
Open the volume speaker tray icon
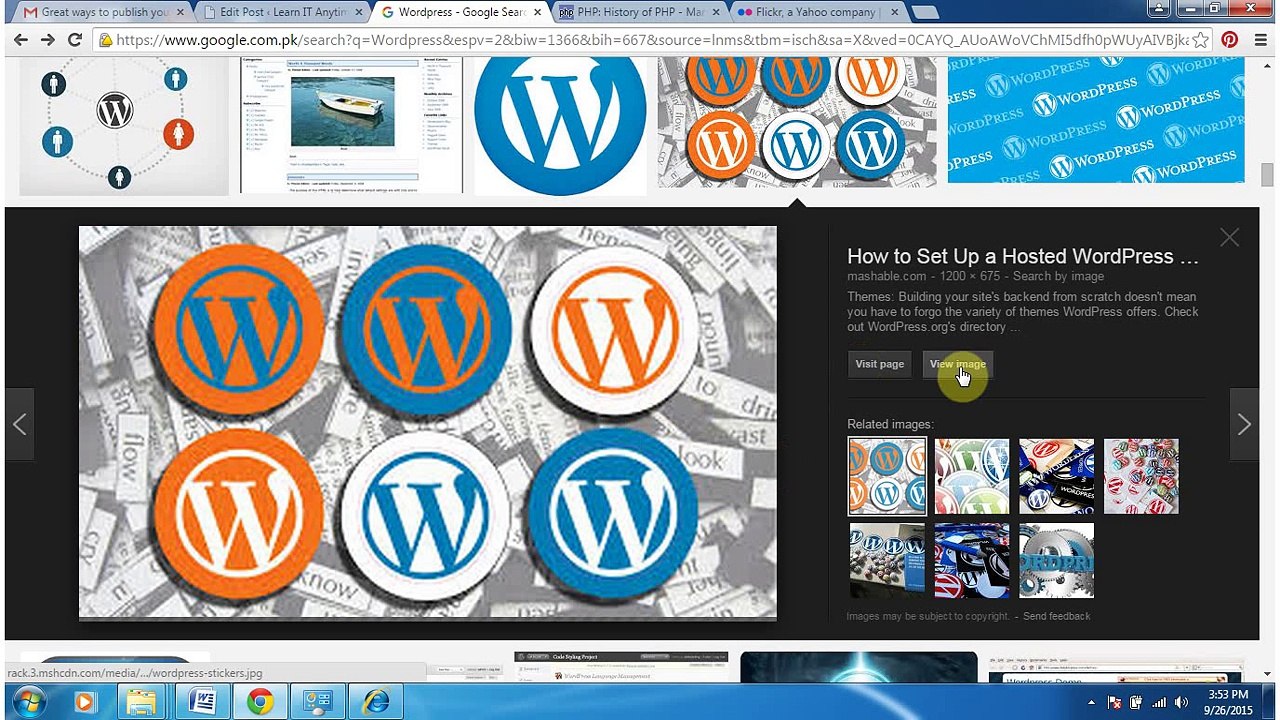click(x=1181, y=703)
